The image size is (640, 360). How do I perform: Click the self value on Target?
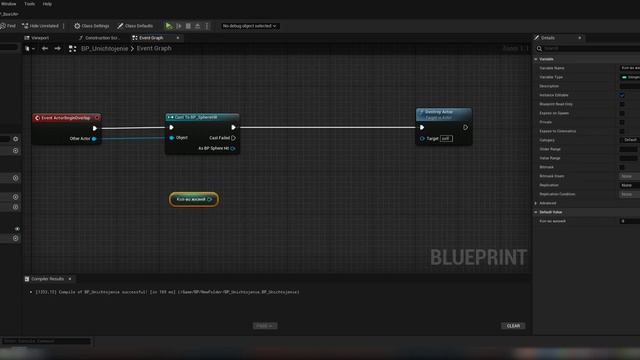446,139
